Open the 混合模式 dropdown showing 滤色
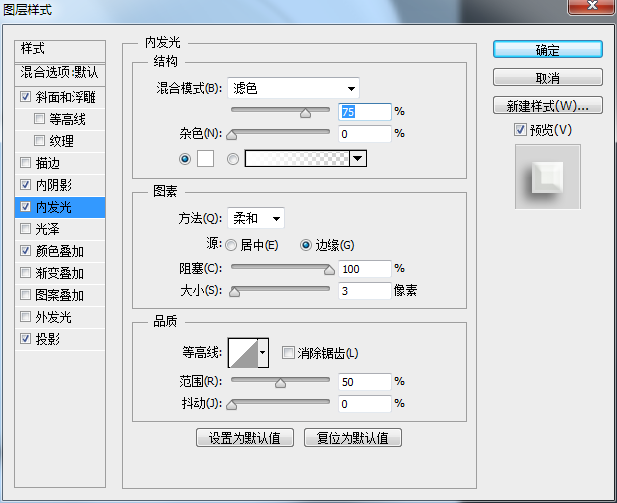This screenshot has height=503, width=617. click(x=294, y=88)
